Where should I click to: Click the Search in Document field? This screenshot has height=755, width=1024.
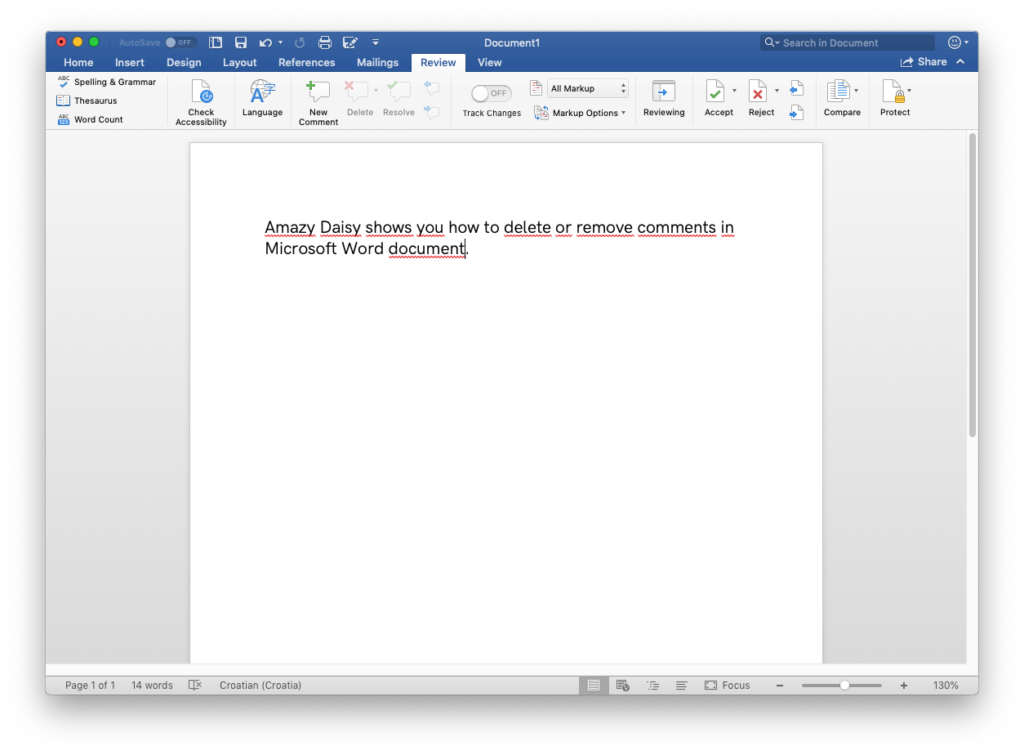pos(855,43)
